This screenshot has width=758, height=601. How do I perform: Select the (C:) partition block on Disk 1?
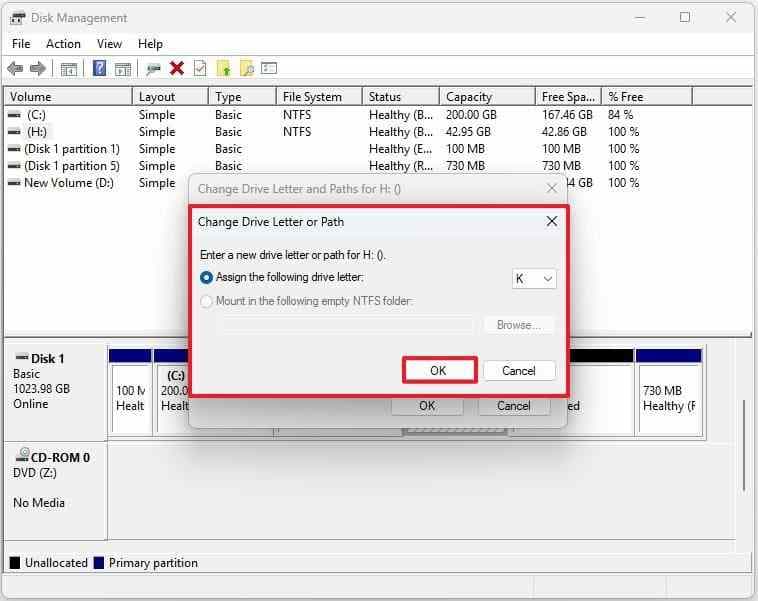click(172, 393)
